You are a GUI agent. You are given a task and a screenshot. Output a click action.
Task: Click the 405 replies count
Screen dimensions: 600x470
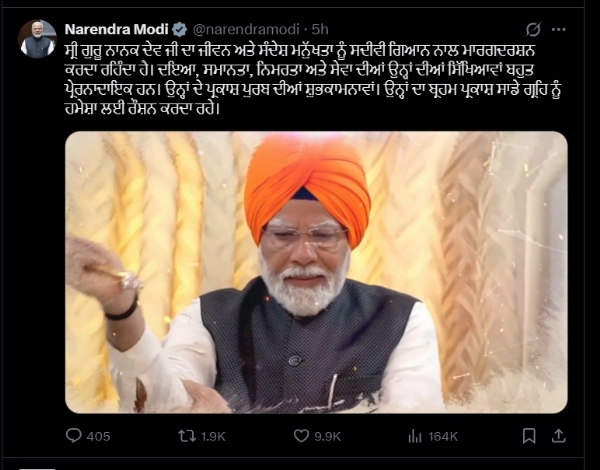coord(98,436)
